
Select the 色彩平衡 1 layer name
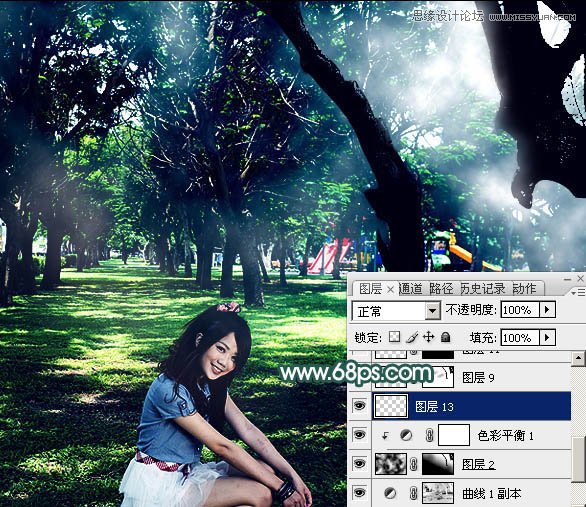505,436
